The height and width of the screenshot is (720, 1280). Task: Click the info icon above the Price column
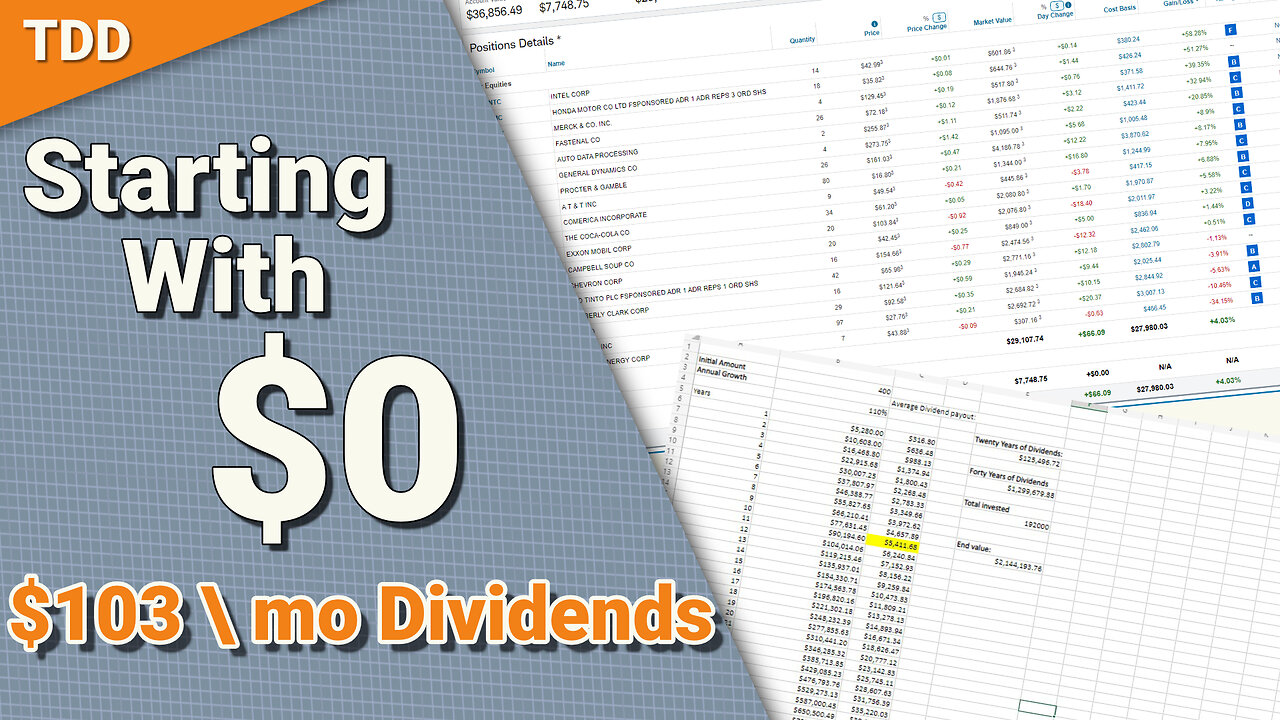(873, 24)
